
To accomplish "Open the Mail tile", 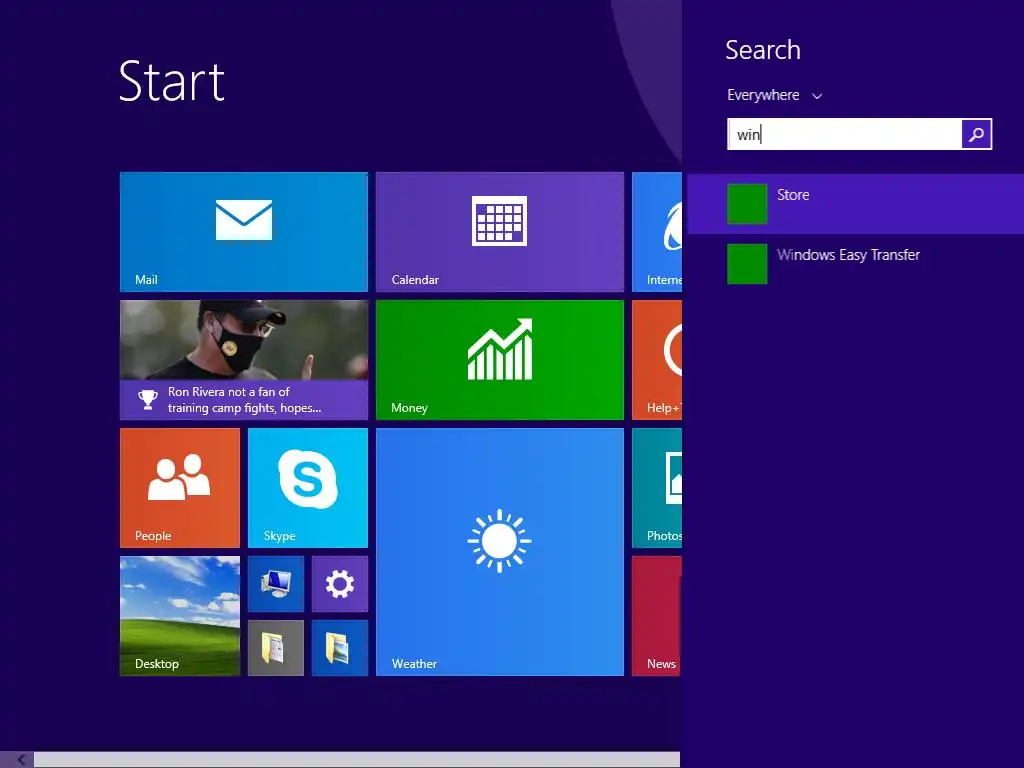I will [244, 232].
